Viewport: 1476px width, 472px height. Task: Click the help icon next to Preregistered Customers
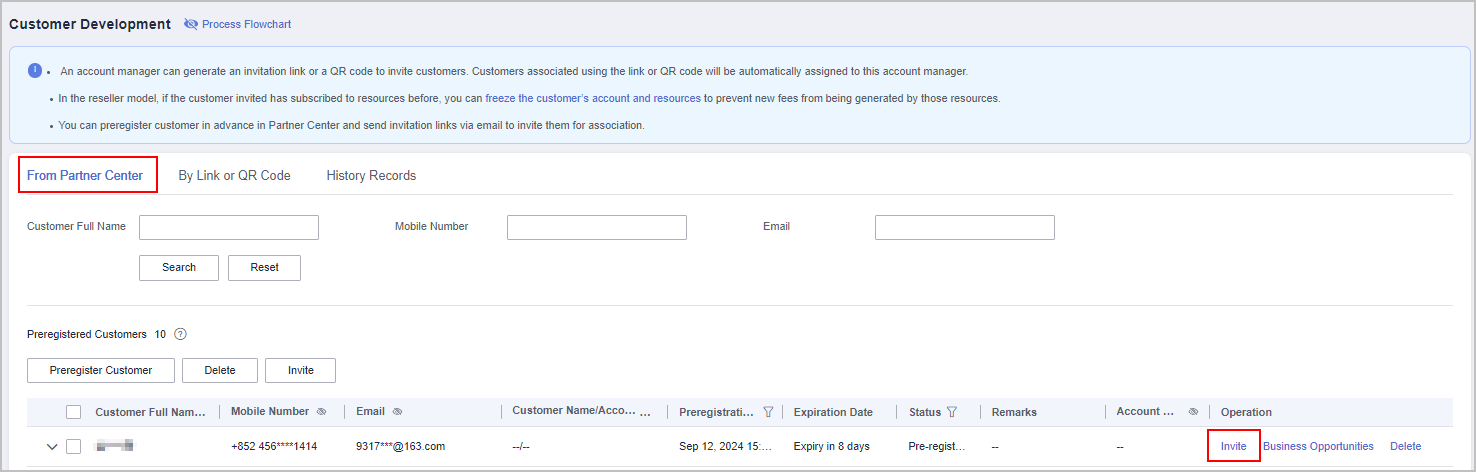(181, 334)
